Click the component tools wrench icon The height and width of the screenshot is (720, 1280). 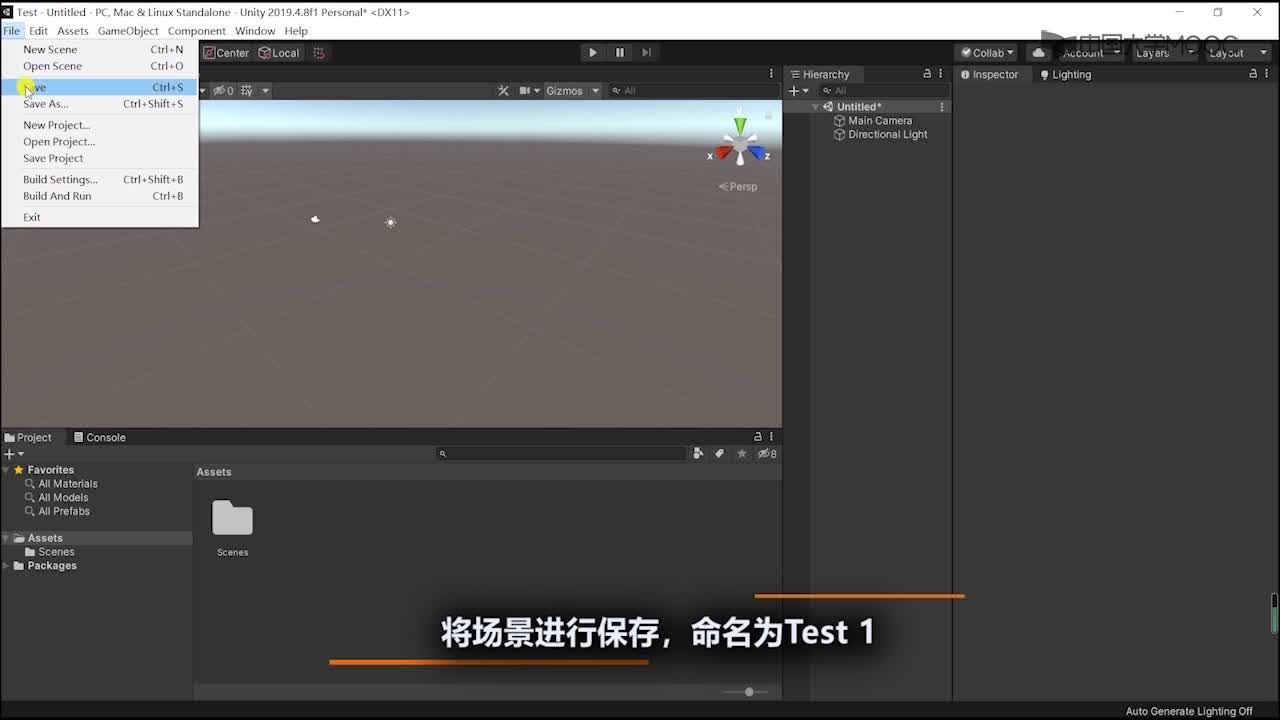coord(503,91)
